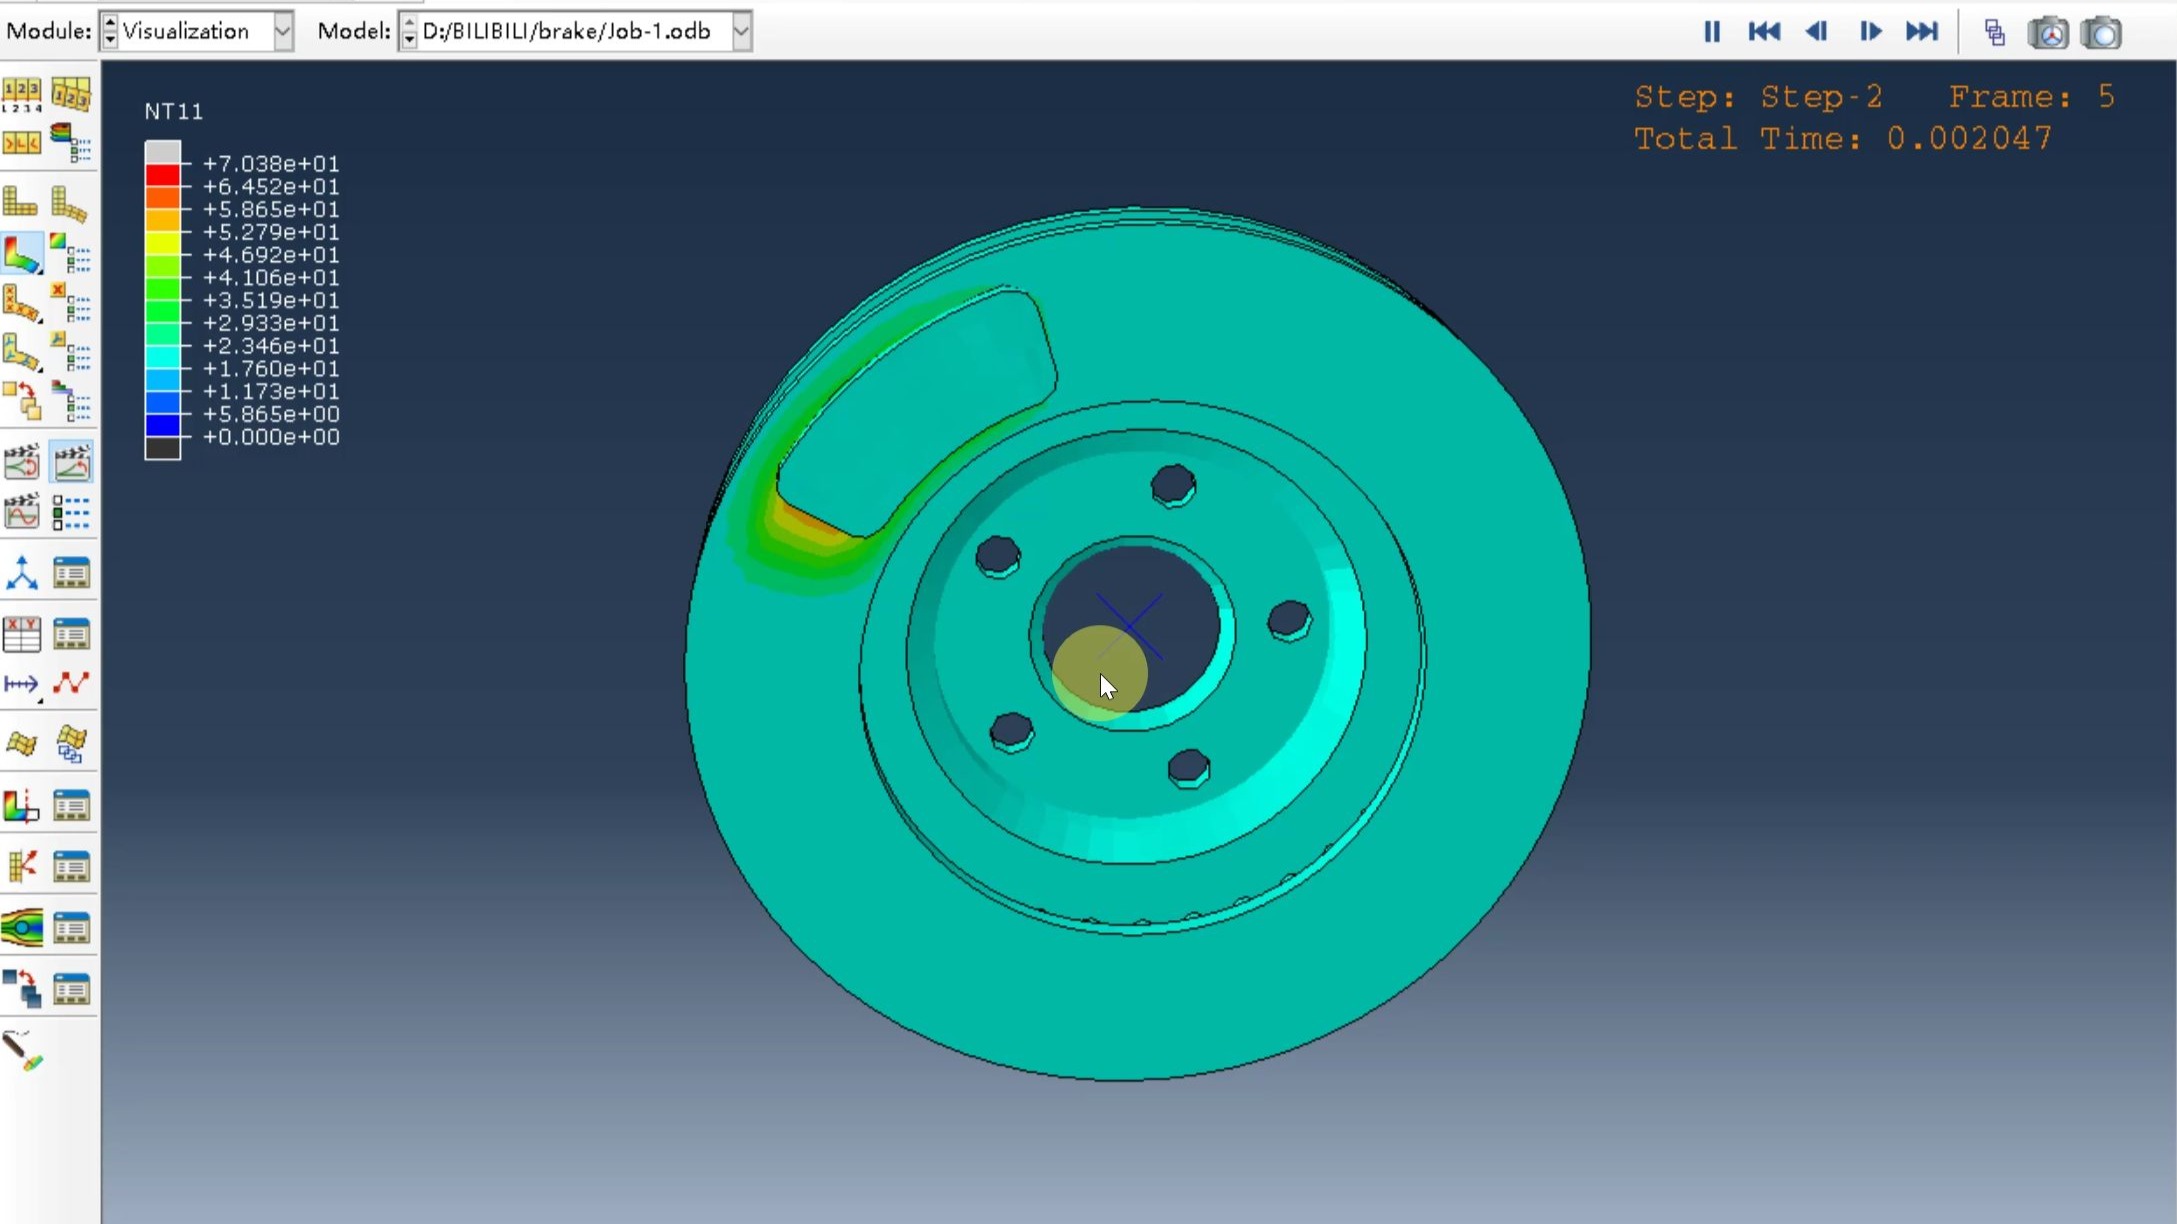Open Overlay Plot Layer Manager
This screenshot has width=2177, height=1224.
71,989
